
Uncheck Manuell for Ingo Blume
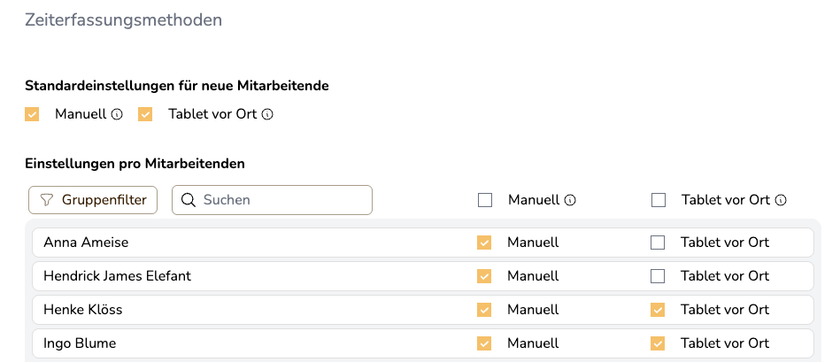484,344
